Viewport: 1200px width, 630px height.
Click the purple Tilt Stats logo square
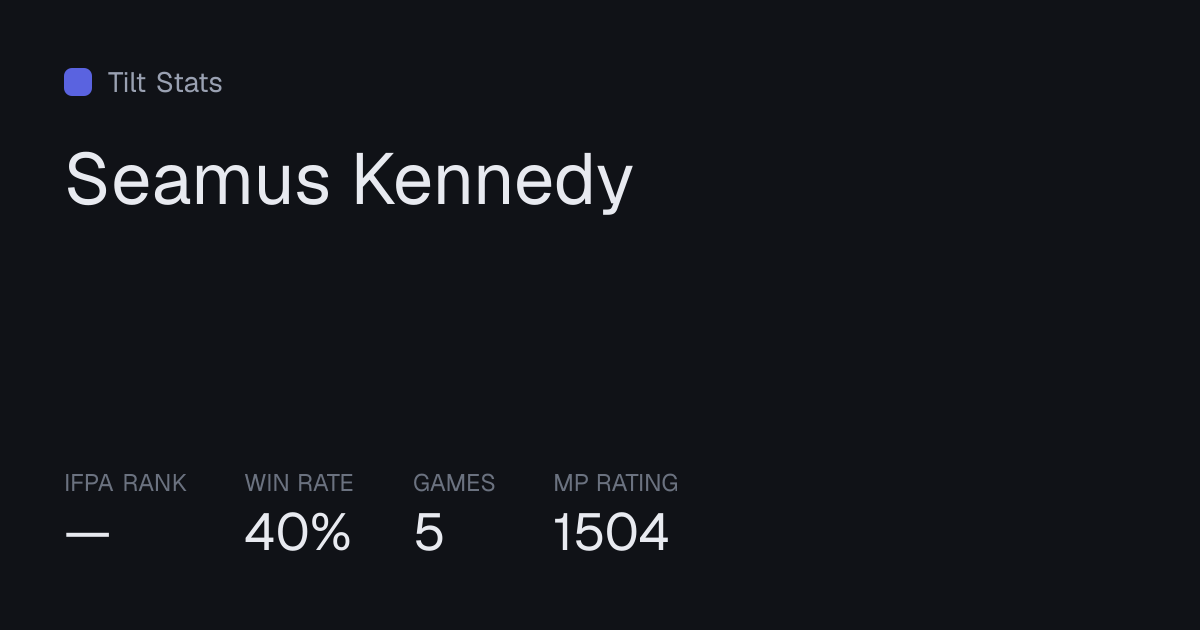tap(78, 82)
